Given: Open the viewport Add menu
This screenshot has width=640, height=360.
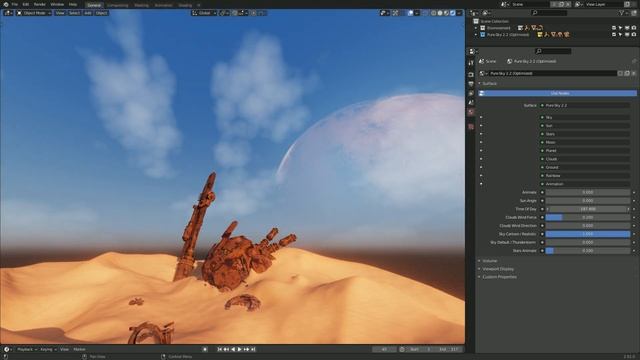Looking at the screenshot, I should [x=88, y=13].
